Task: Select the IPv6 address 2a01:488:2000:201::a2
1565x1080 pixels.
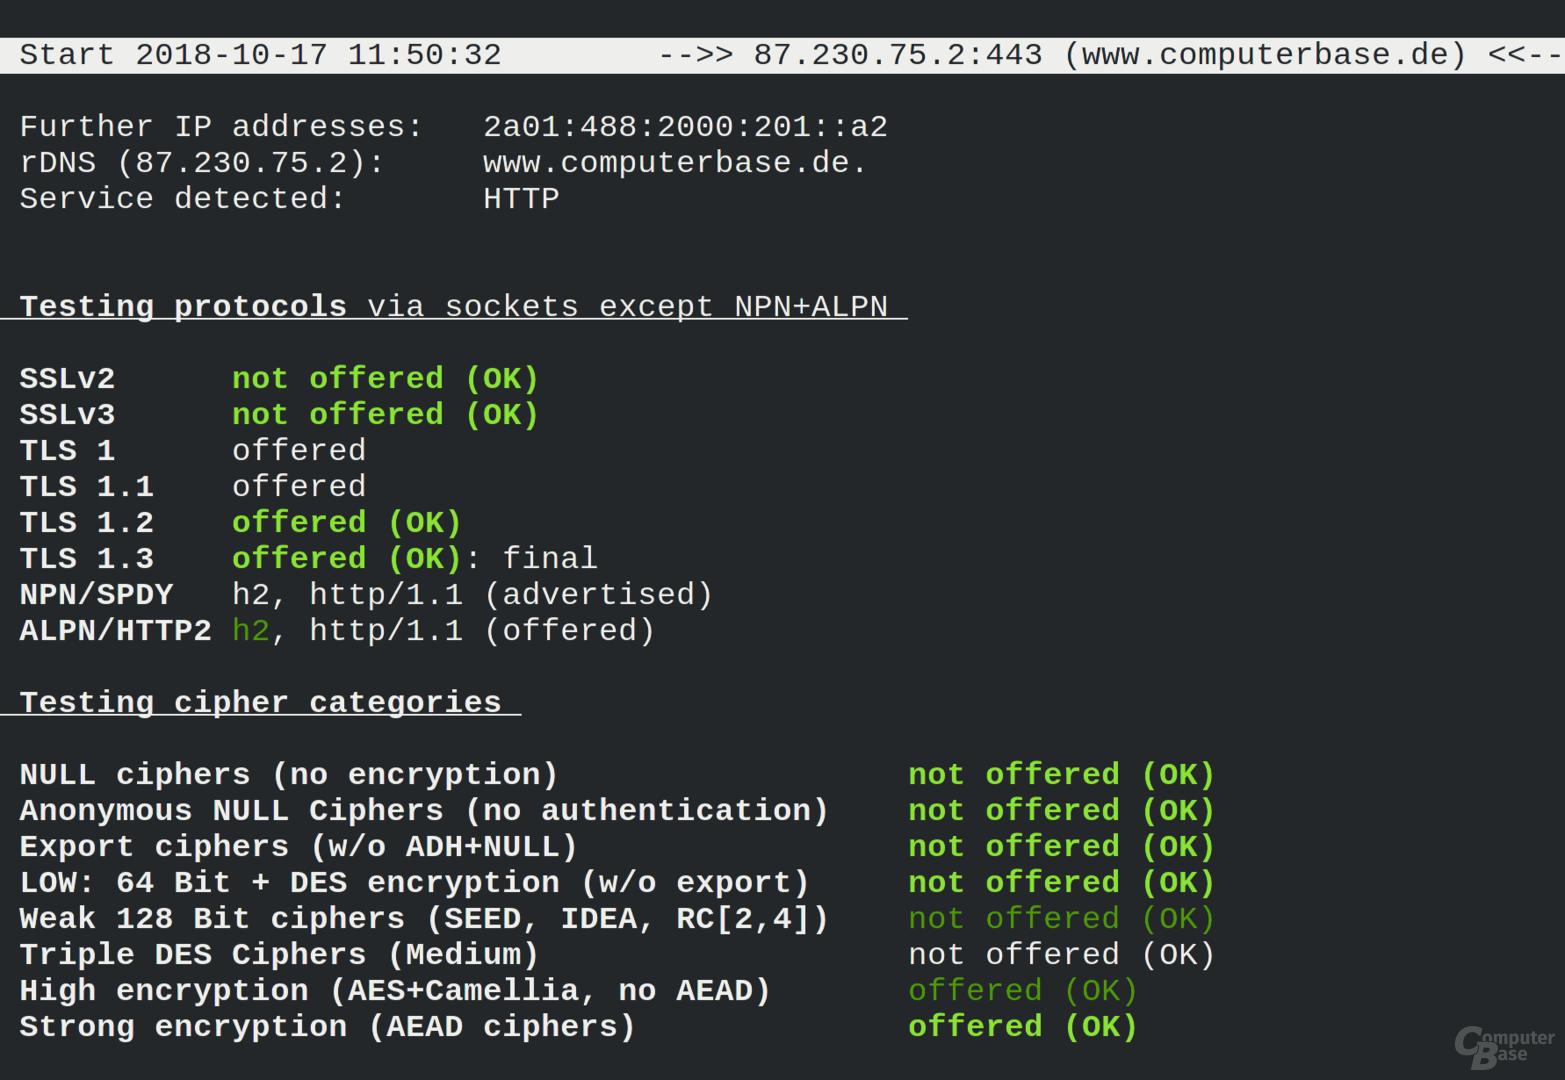Action: pyautogui.click(x=685, y=127)
